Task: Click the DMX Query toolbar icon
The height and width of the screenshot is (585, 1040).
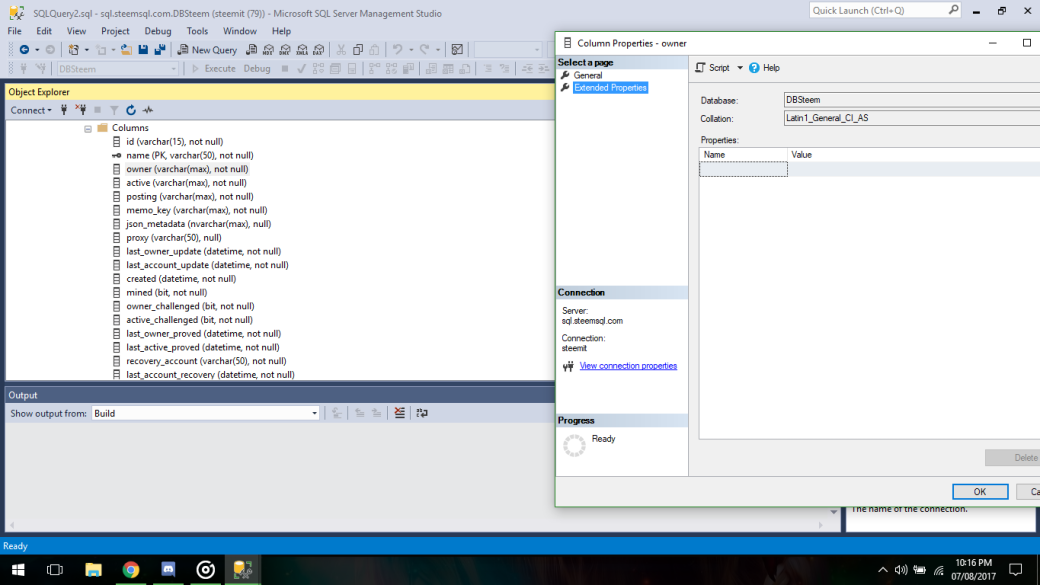Action: [x=285, y=50]
